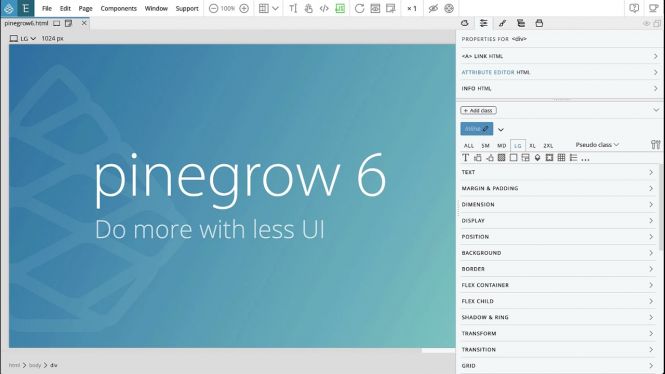The width and height of the screenshot is (665, 374).
Task: Click the grid category icon in properties
Action: pos(561,158)
